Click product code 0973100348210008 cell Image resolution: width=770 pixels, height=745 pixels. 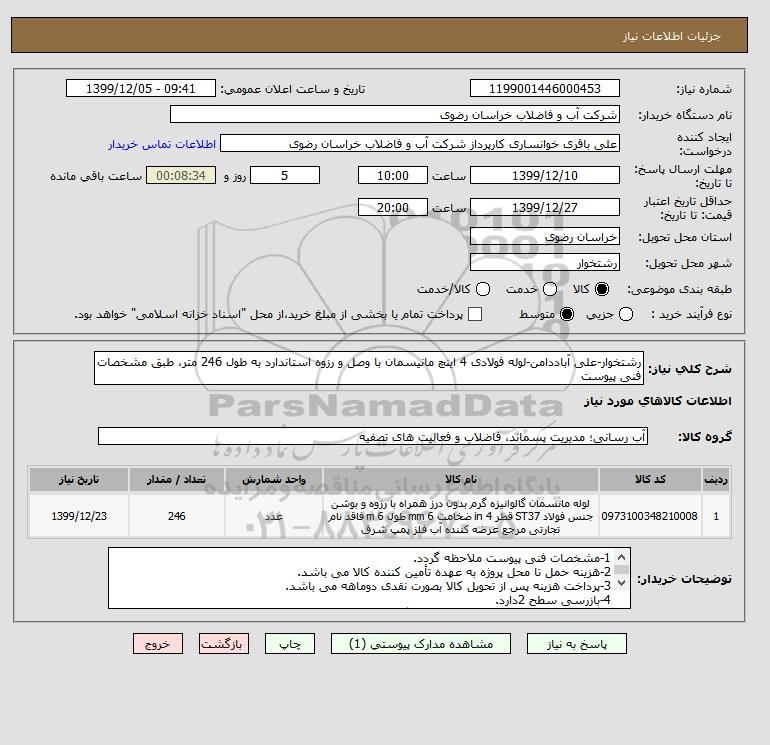pyautogui.click(x=650, y=516)
